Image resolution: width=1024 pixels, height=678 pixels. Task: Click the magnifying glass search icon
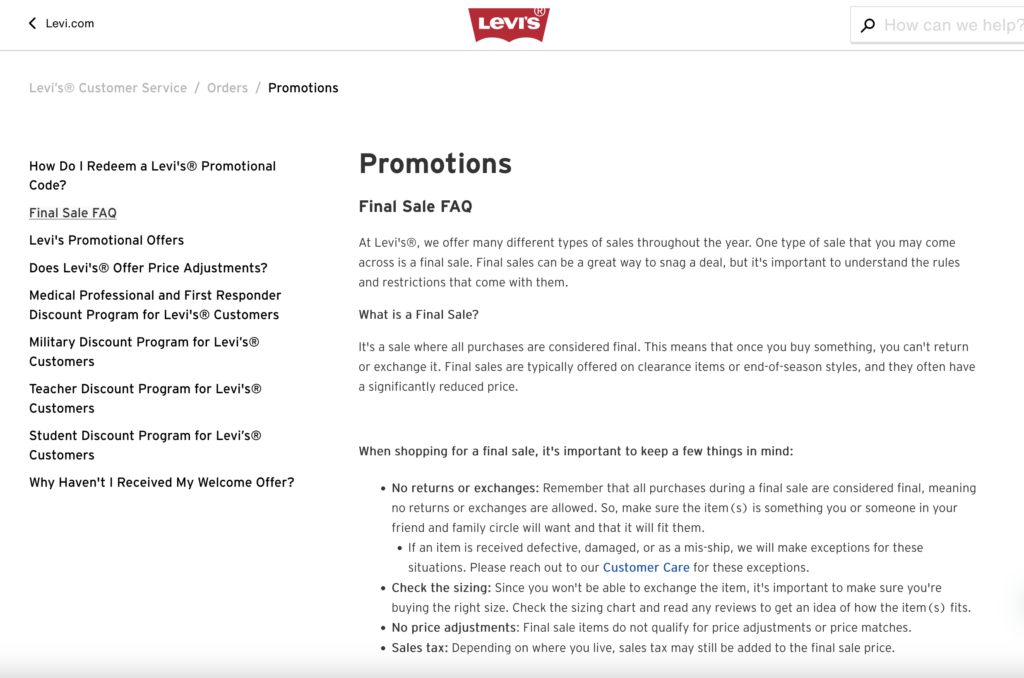tap(866, 24)
